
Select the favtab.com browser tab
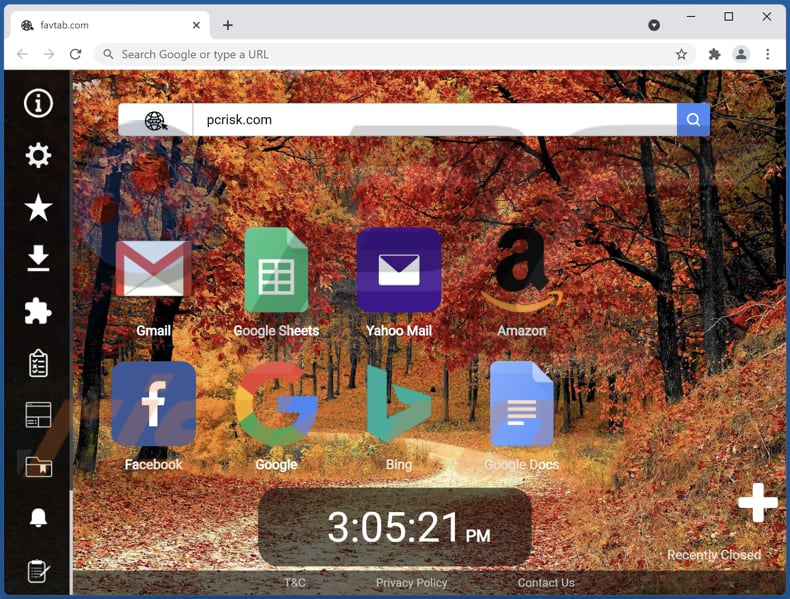coord(108,25)
